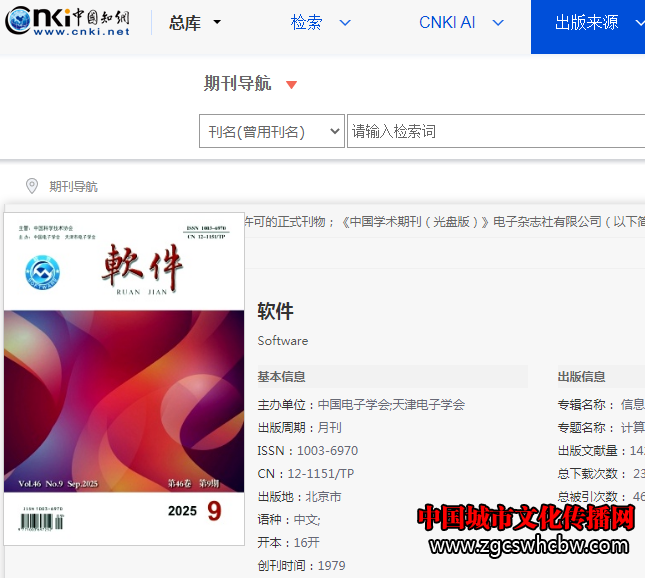Open the 总库 database dropdown
The height and width of the screenshot is (578, 645).
coord(195,23)
